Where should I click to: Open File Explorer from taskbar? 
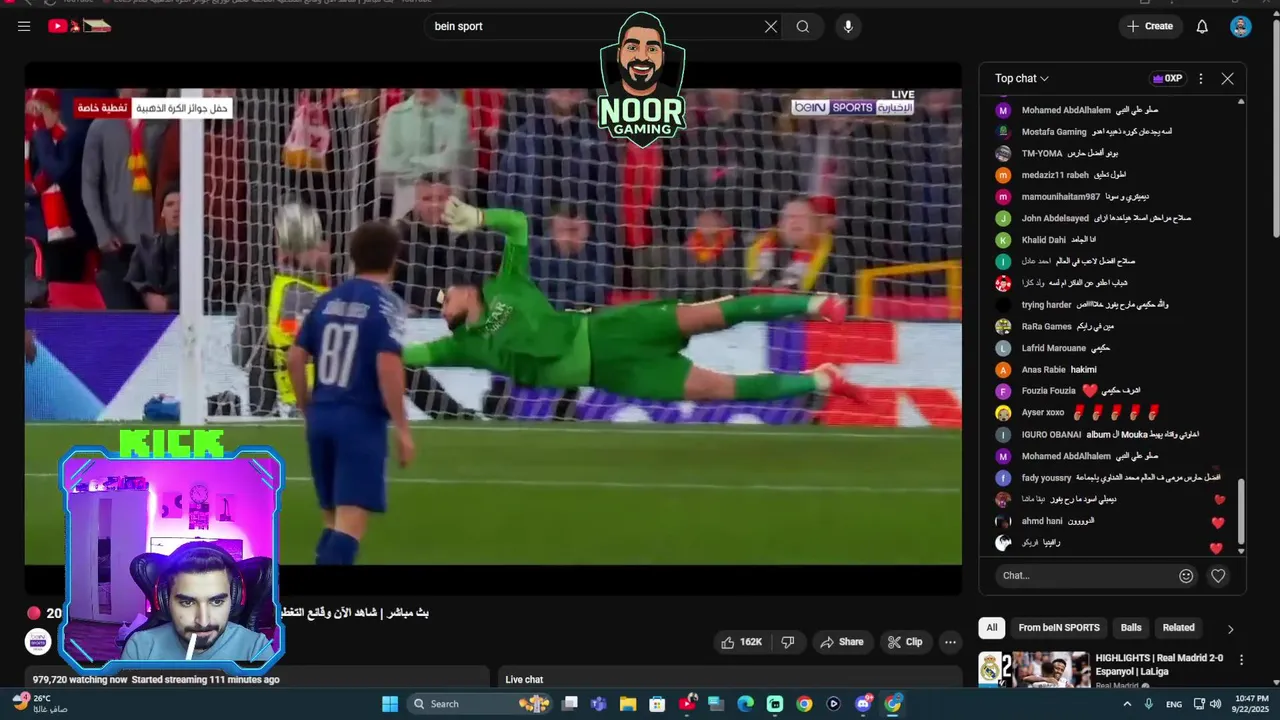(x=628, y=704)
